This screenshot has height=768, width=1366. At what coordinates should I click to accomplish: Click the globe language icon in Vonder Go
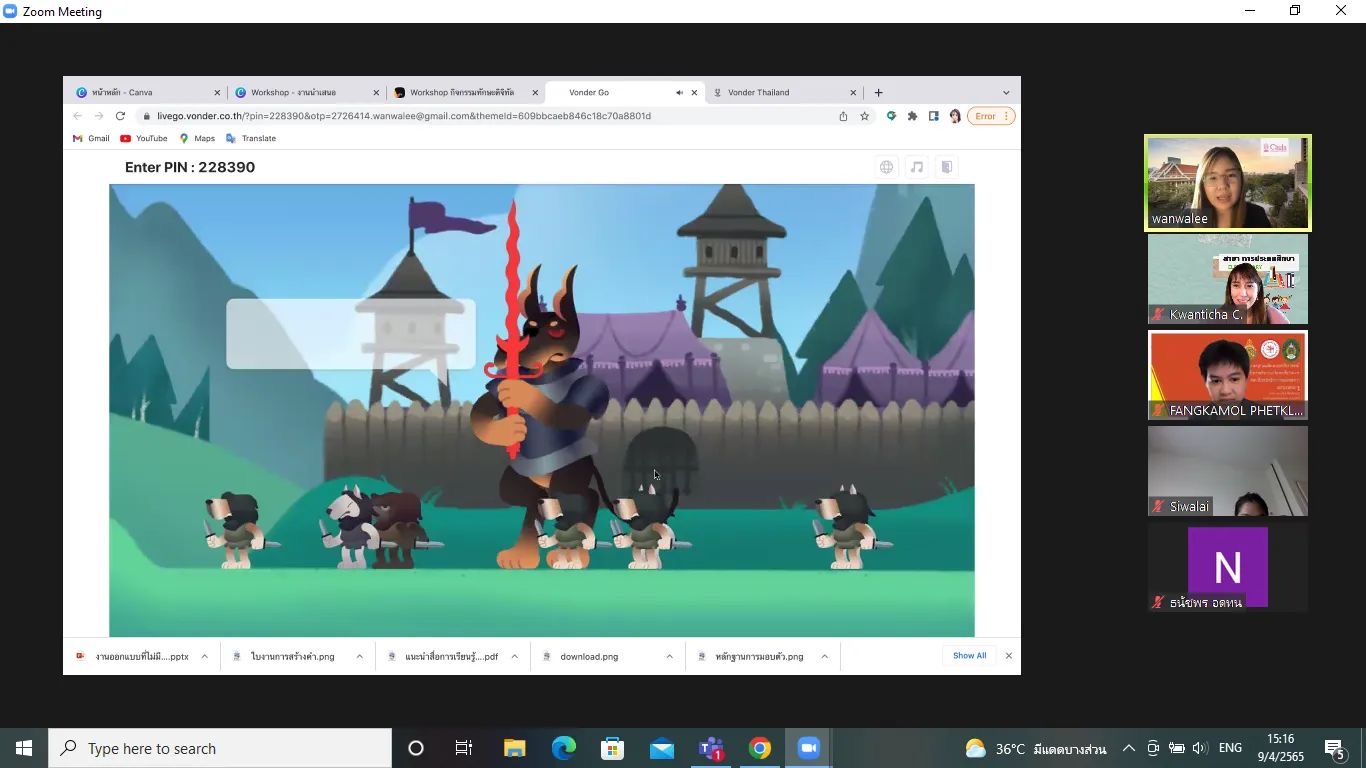(886, 167)
